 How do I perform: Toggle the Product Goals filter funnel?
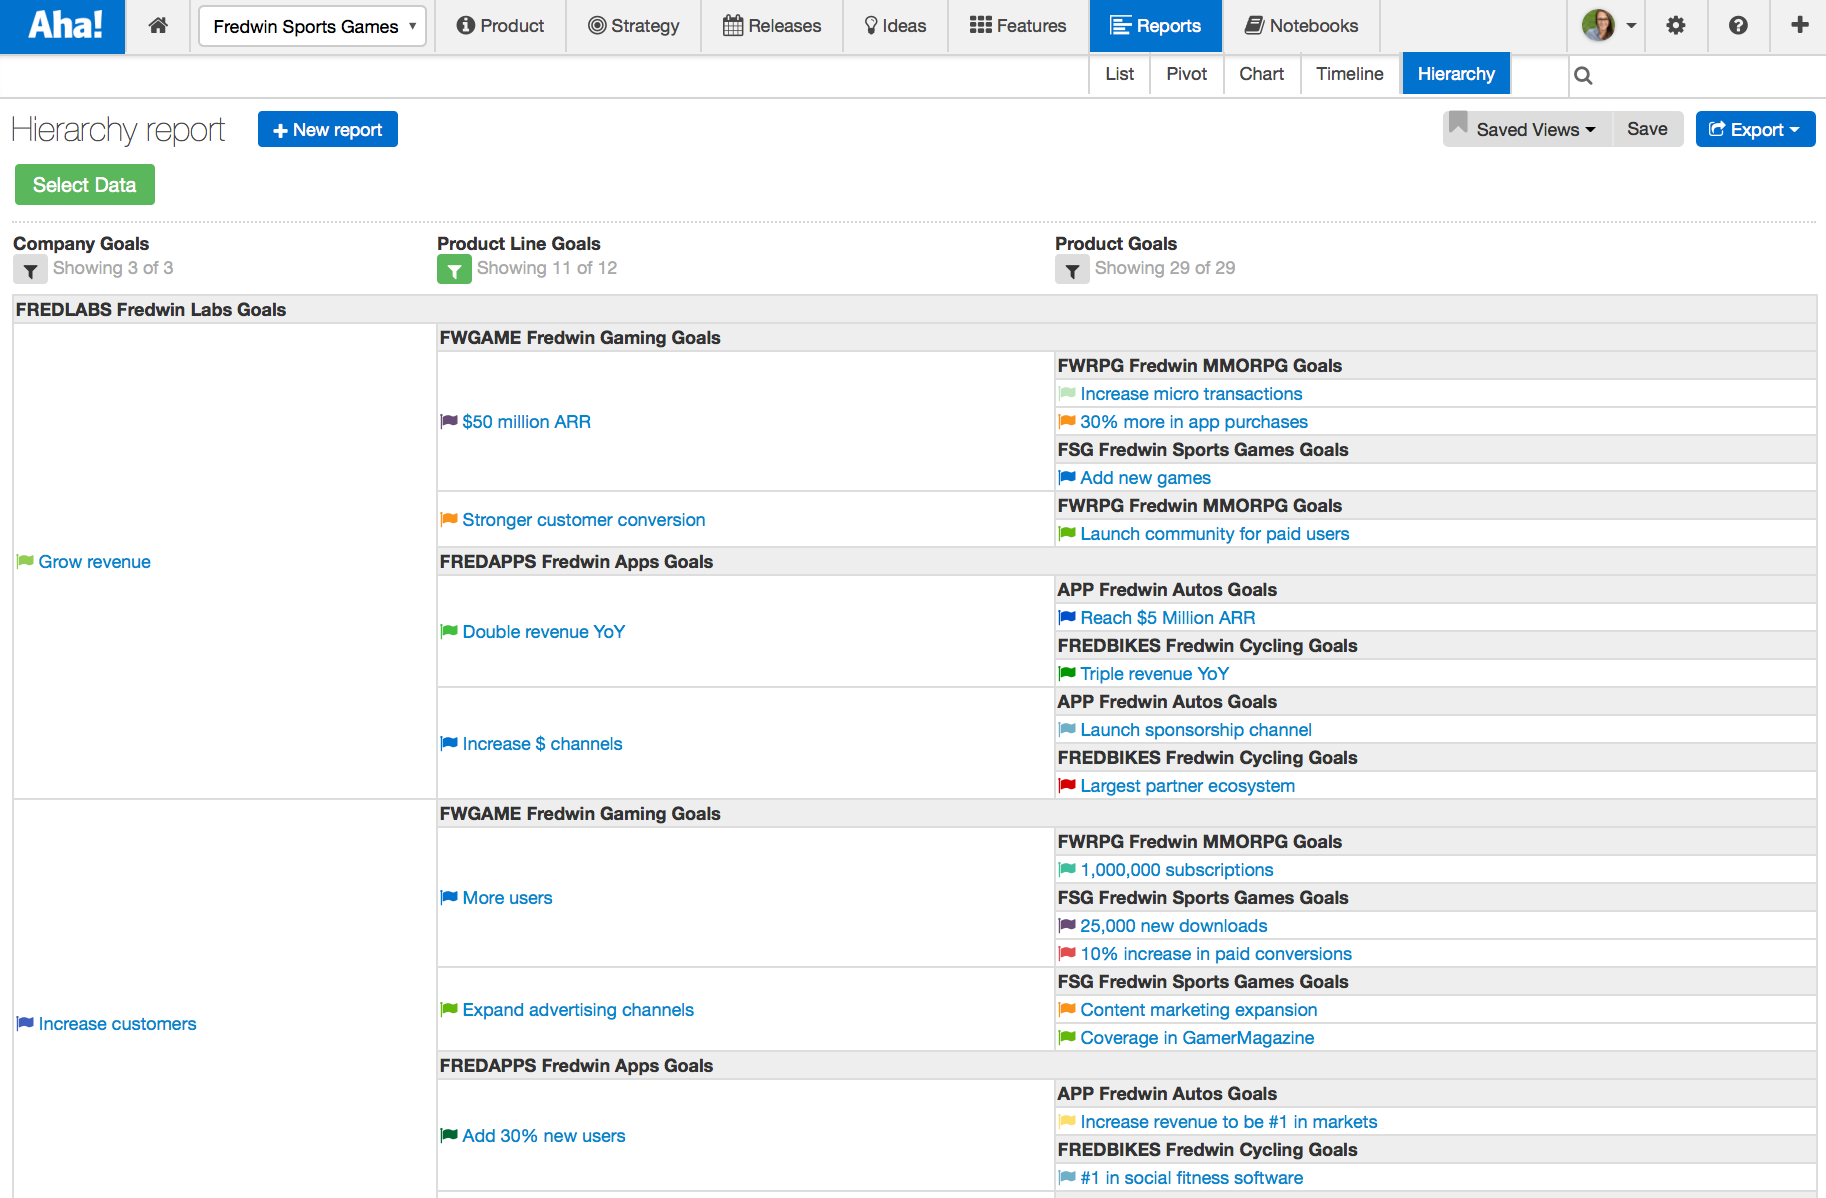coord(1071,269)
